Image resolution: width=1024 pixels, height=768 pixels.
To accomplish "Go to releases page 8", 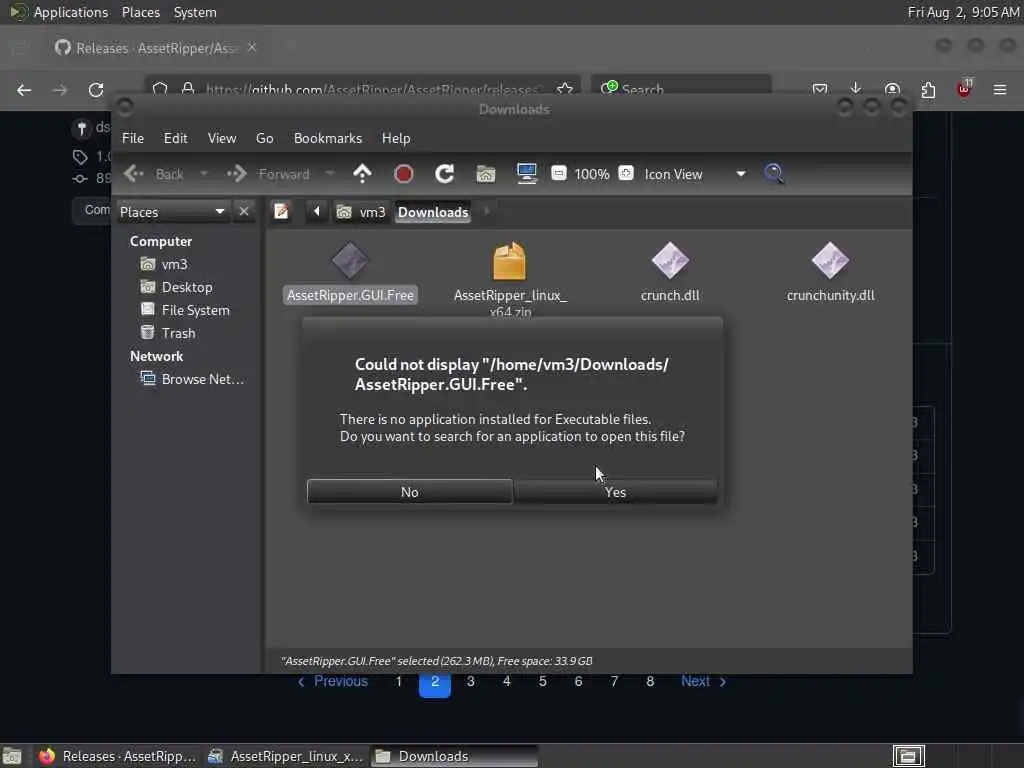I will click(650, 681).
